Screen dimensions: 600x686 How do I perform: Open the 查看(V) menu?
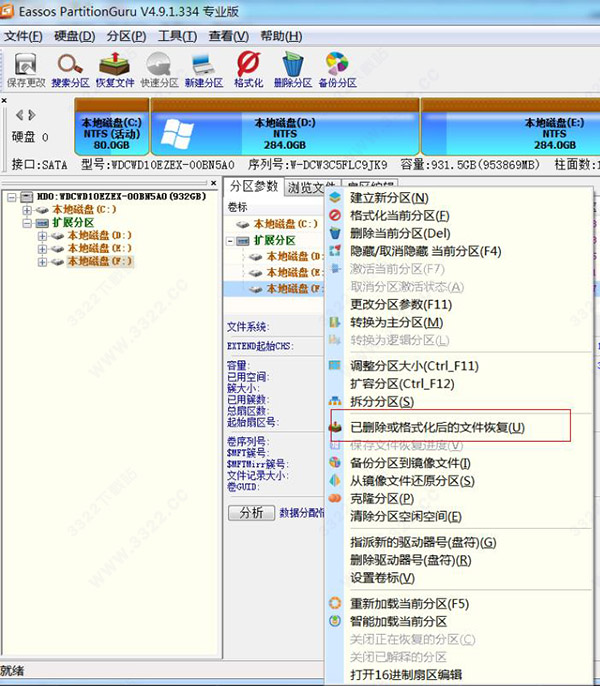(x=228, y=36)
